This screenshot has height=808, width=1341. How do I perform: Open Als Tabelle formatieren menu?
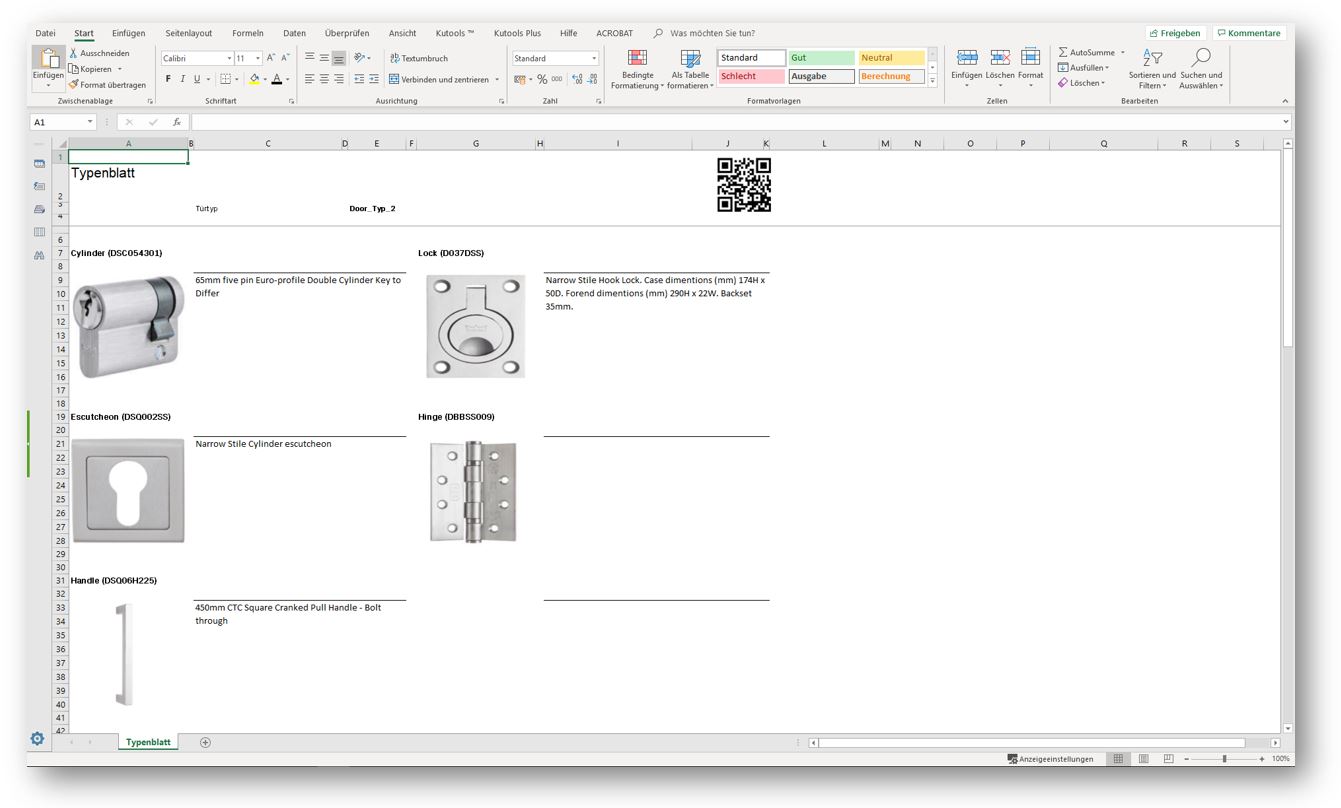(x=690, y=69)
